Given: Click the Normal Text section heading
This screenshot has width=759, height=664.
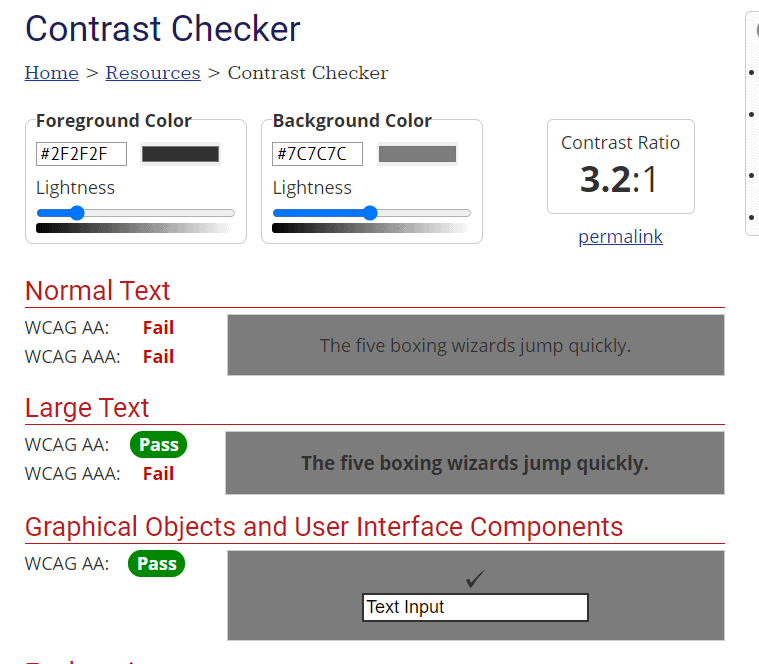Looking at the screenshot, I should 97,290.
